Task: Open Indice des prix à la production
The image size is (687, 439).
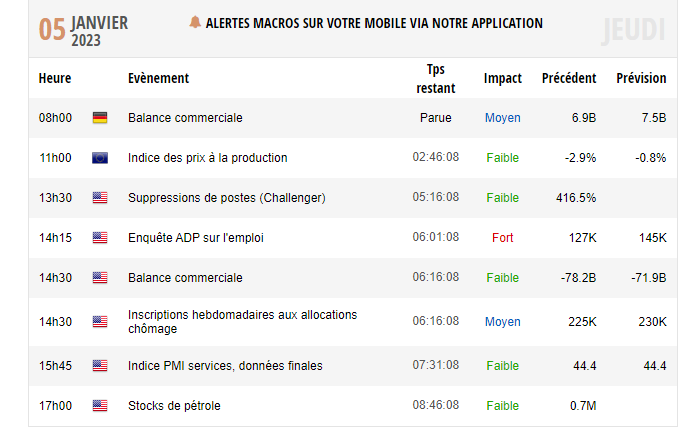Action: pyautogui.click(x=207, y=158)
